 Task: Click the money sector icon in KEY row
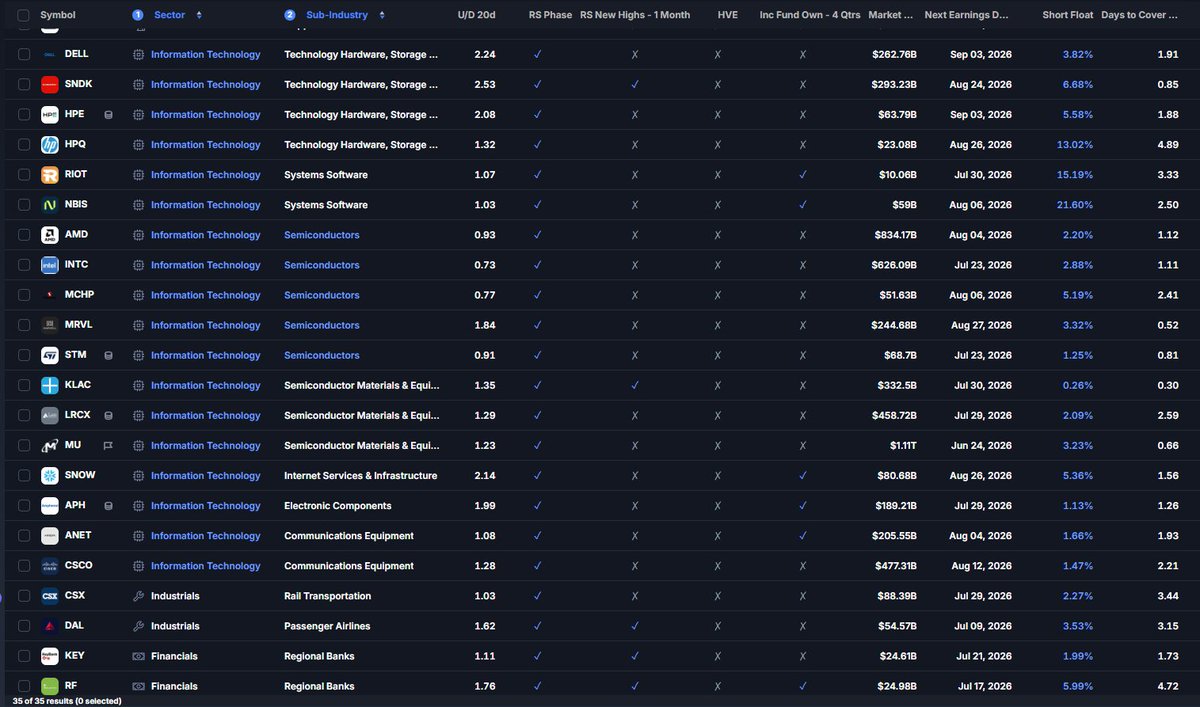pyautogui.click(x=138, y=656)
